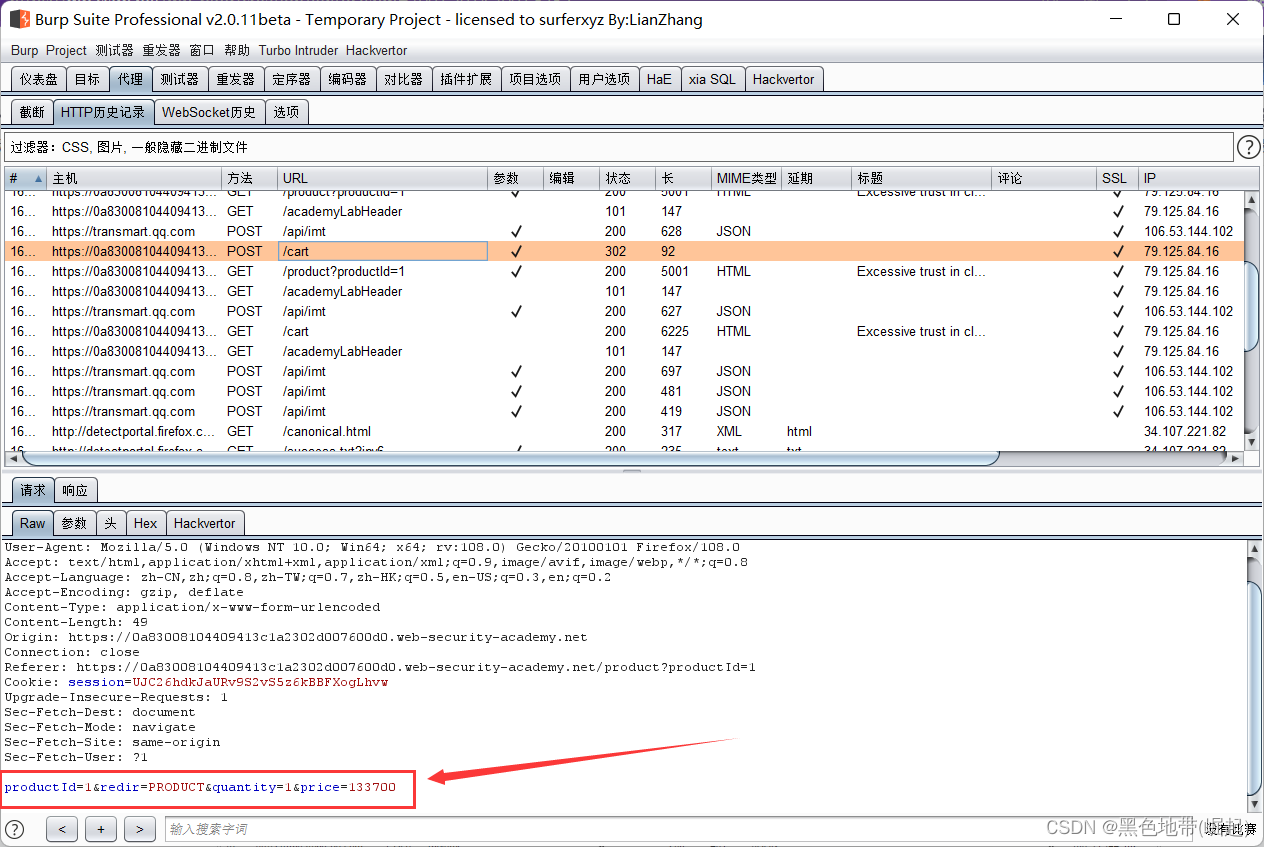The image size is (1264, 847).
Task: Switch to the 测试器 main tab
Action: (x=179, y=79)
